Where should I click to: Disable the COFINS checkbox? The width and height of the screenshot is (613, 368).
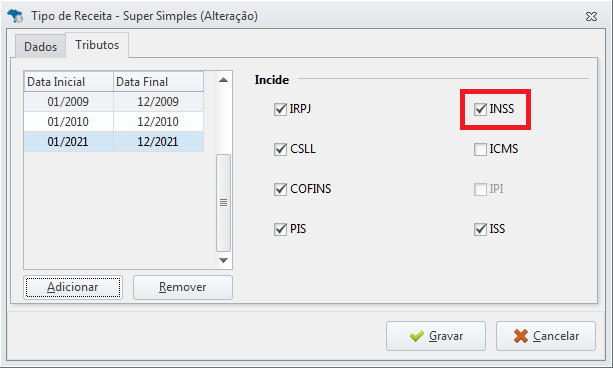tap(280, 189)
